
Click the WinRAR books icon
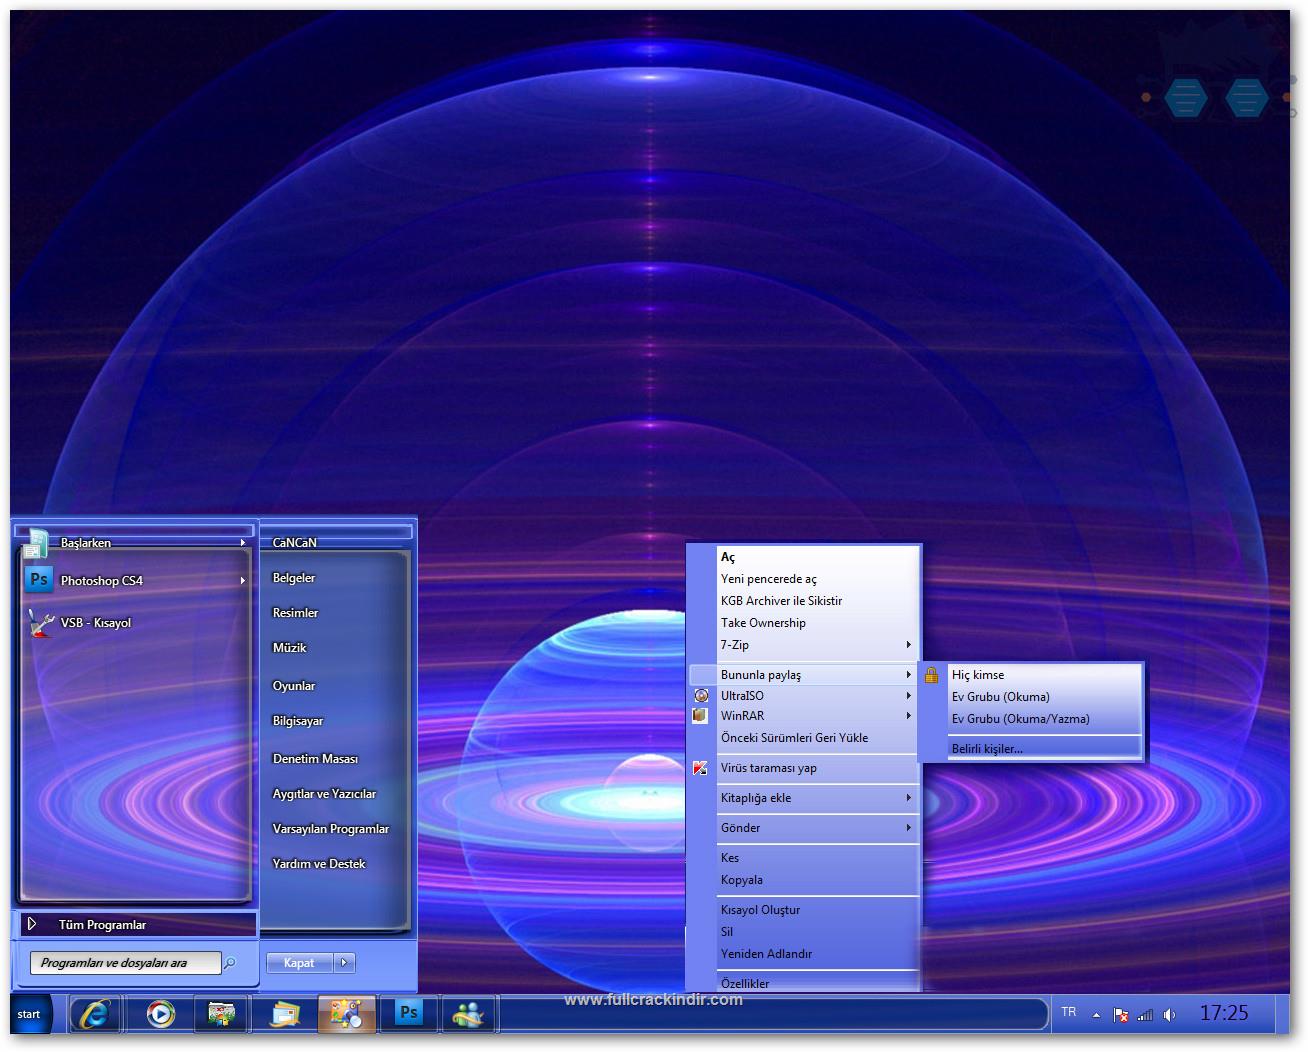[701, 716]
